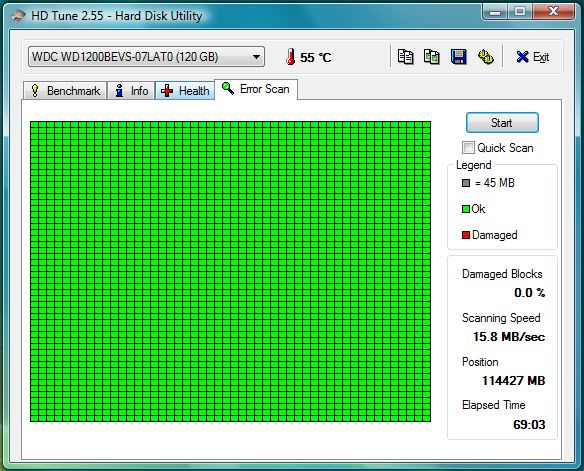Click the gray 45 MB legend block
The height and width of the screenshot is (471, 584).
(x=466, y=183)
